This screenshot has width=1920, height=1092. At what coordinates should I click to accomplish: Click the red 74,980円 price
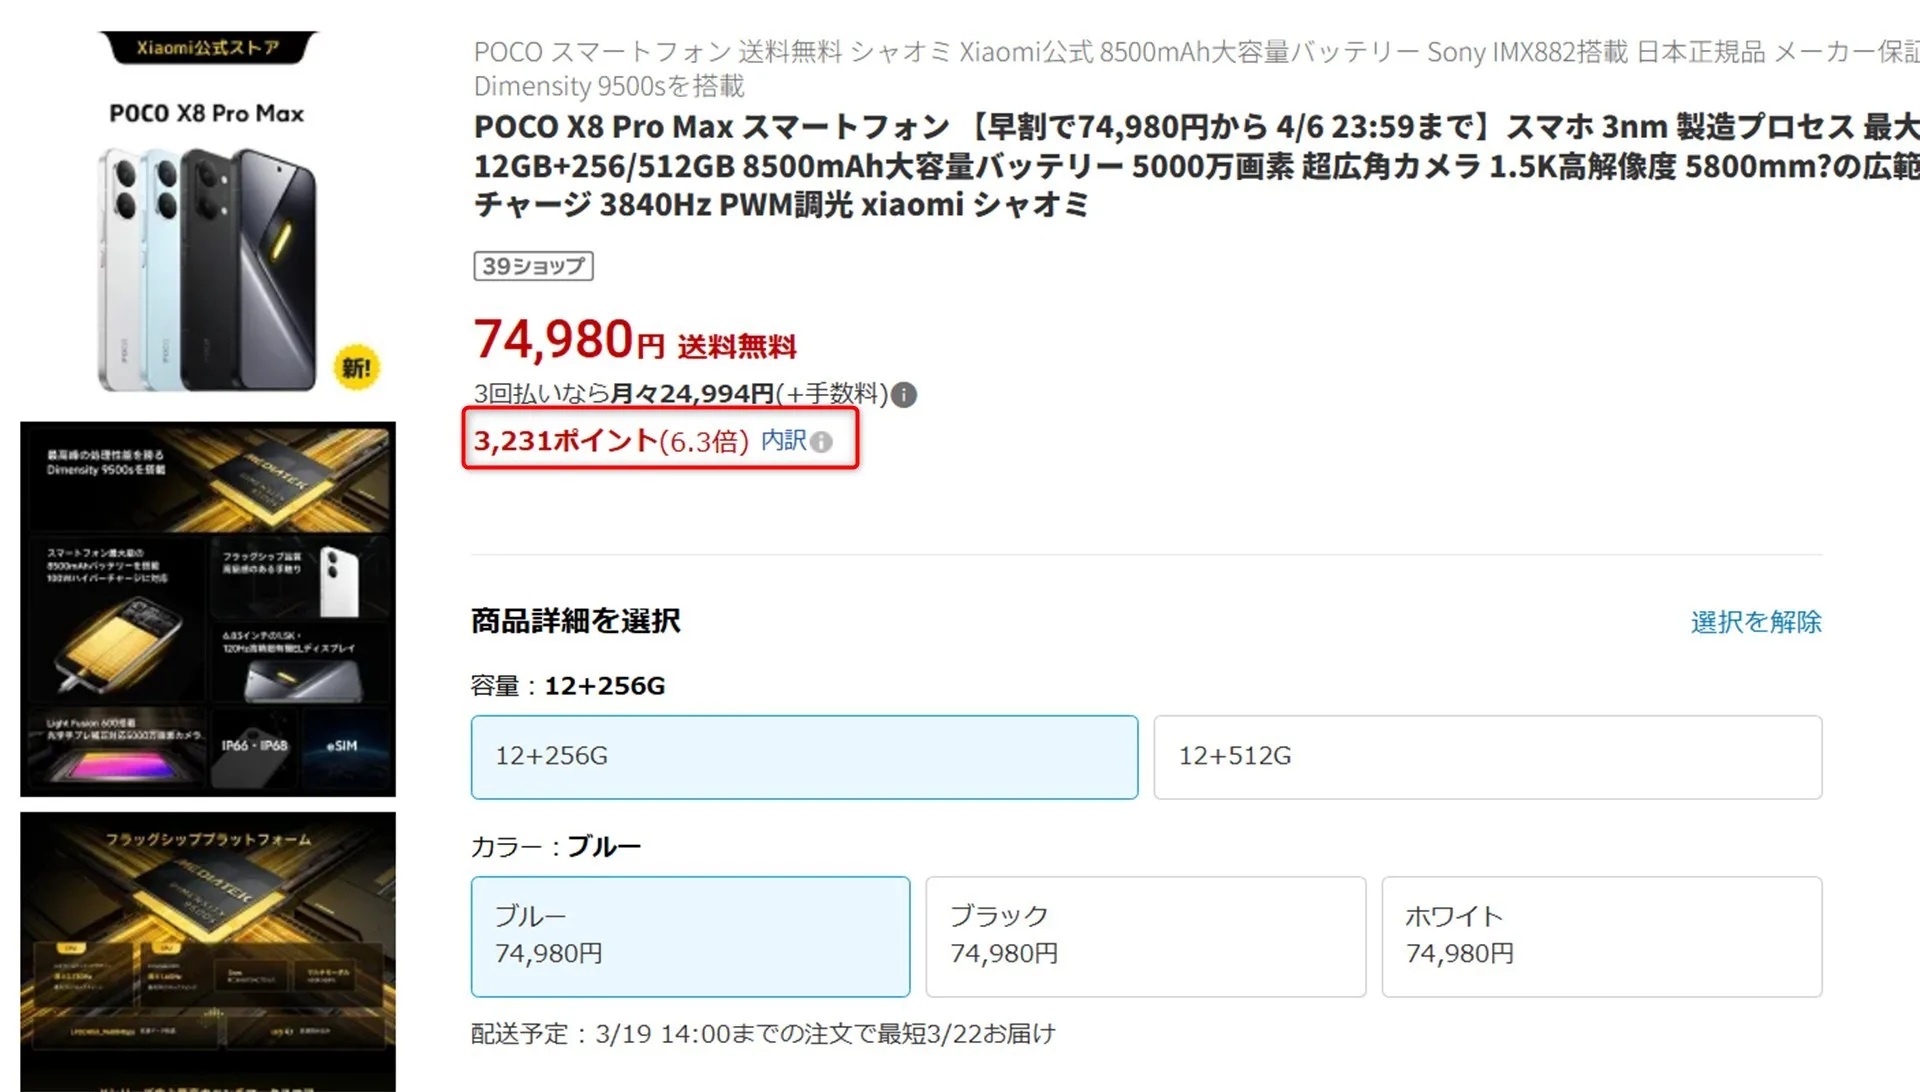(568, 340)
